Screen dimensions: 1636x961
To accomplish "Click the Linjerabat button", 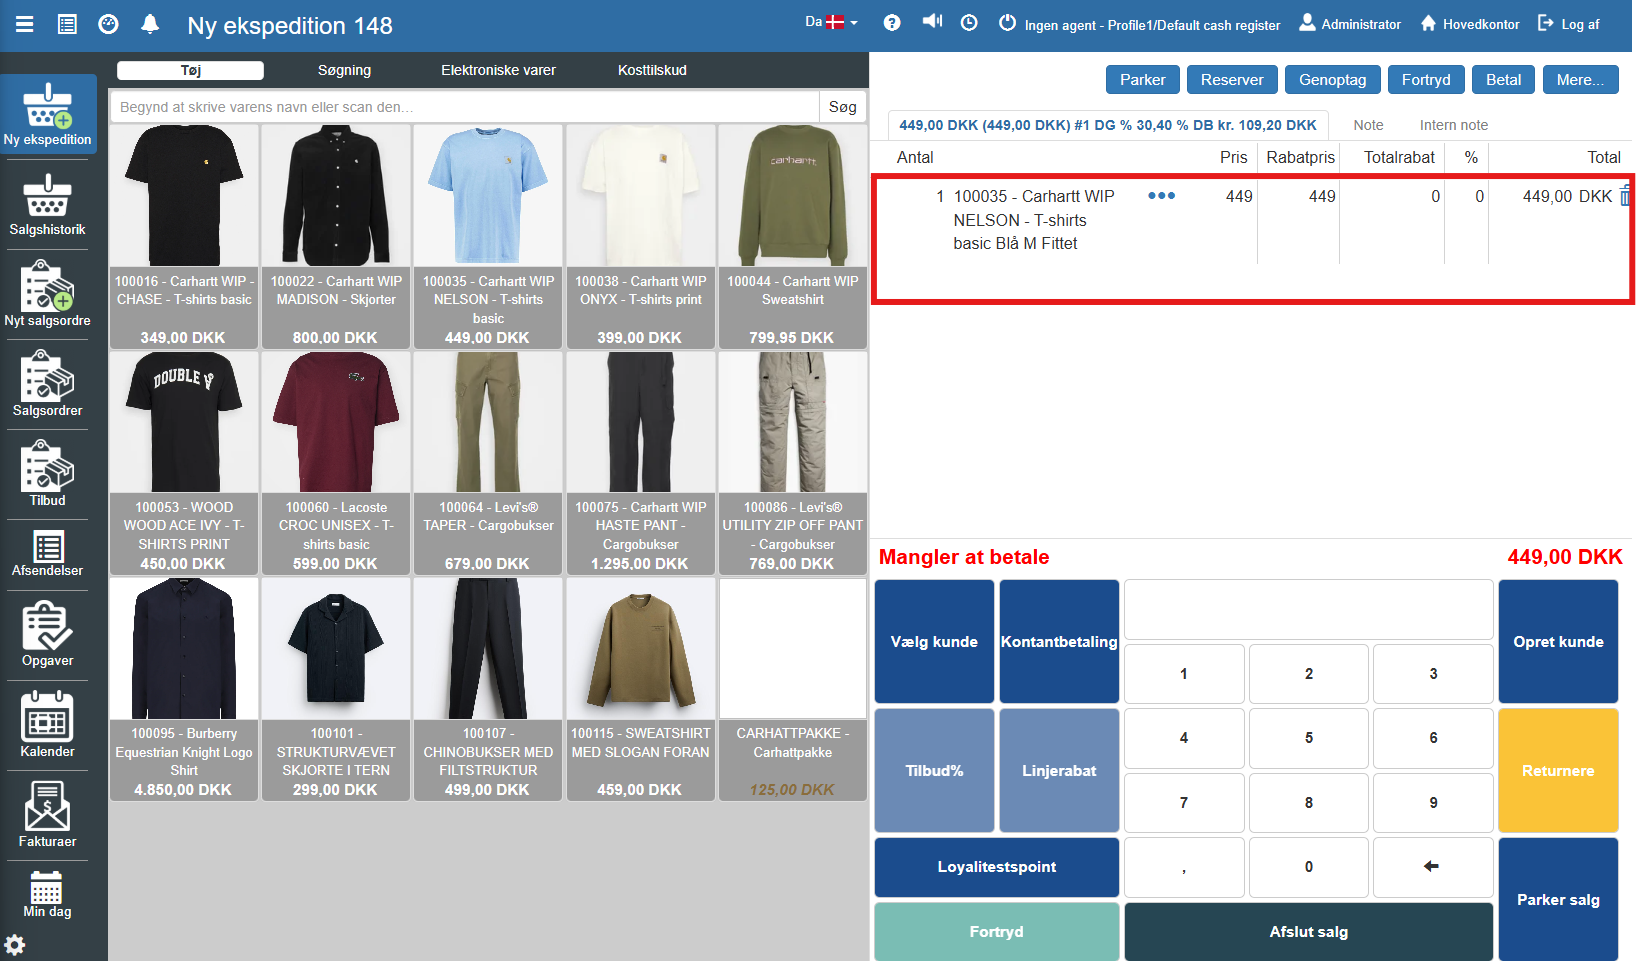I will coord(1059,771).
